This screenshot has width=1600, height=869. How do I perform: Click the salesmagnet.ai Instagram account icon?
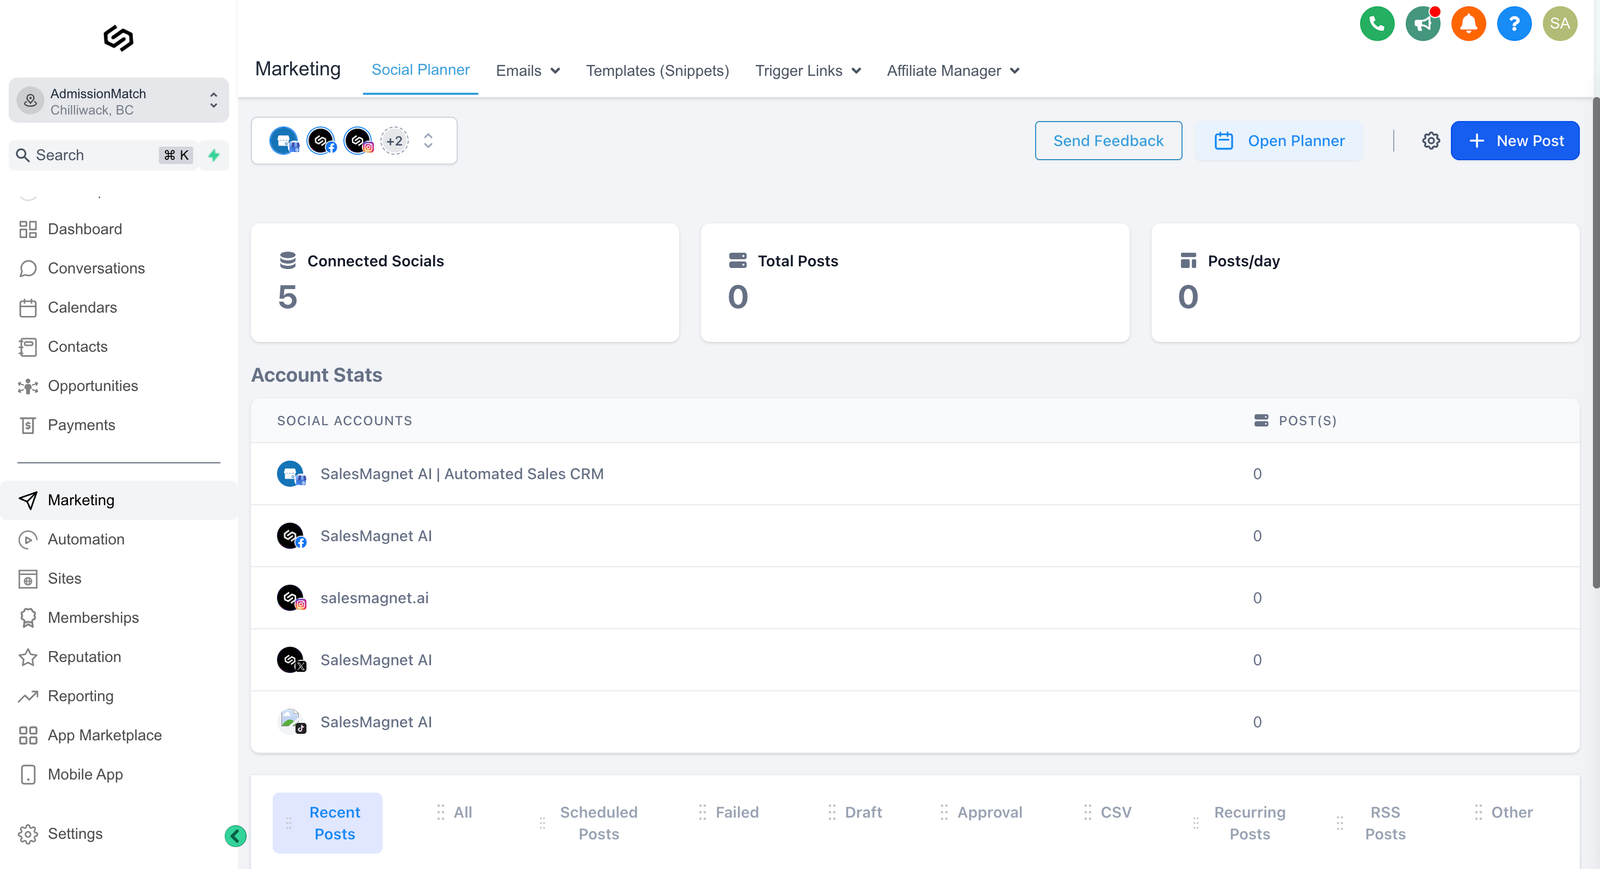coord(291,598)
